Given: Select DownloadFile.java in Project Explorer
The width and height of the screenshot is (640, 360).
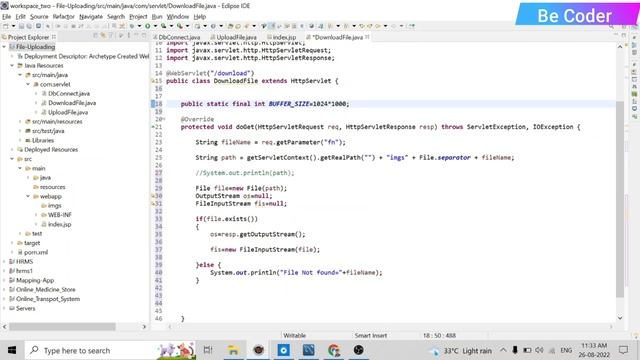Looking at the screenshot, I should pos(72,103).
